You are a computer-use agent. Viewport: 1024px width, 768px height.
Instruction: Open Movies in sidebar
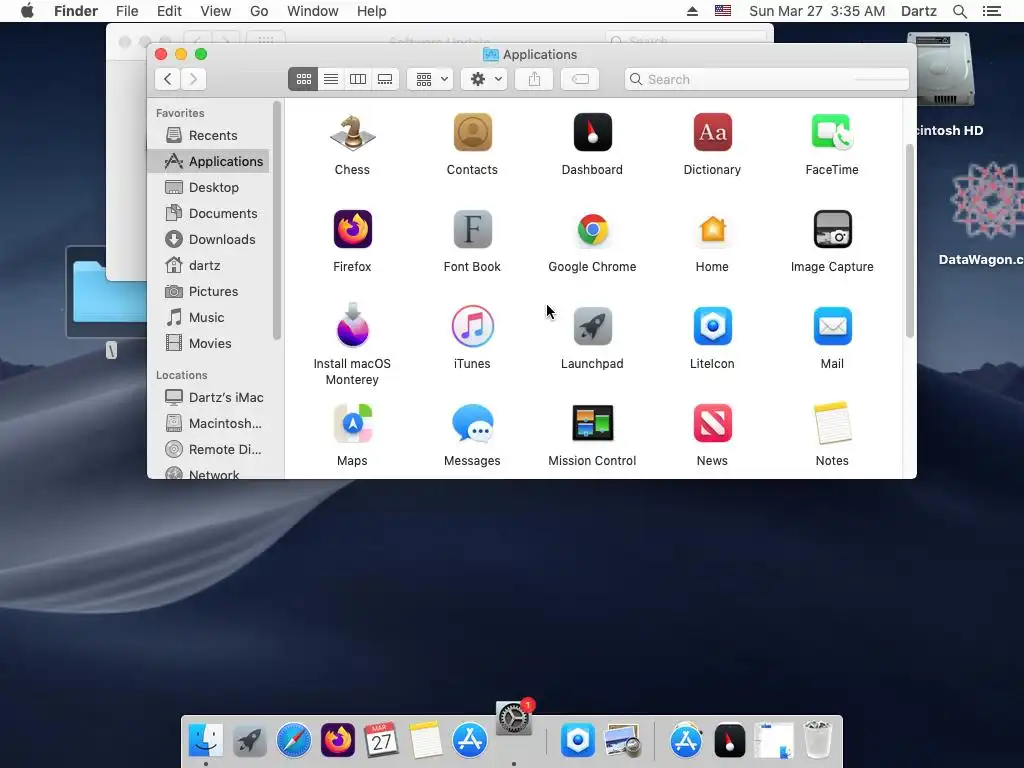(209, 344)
